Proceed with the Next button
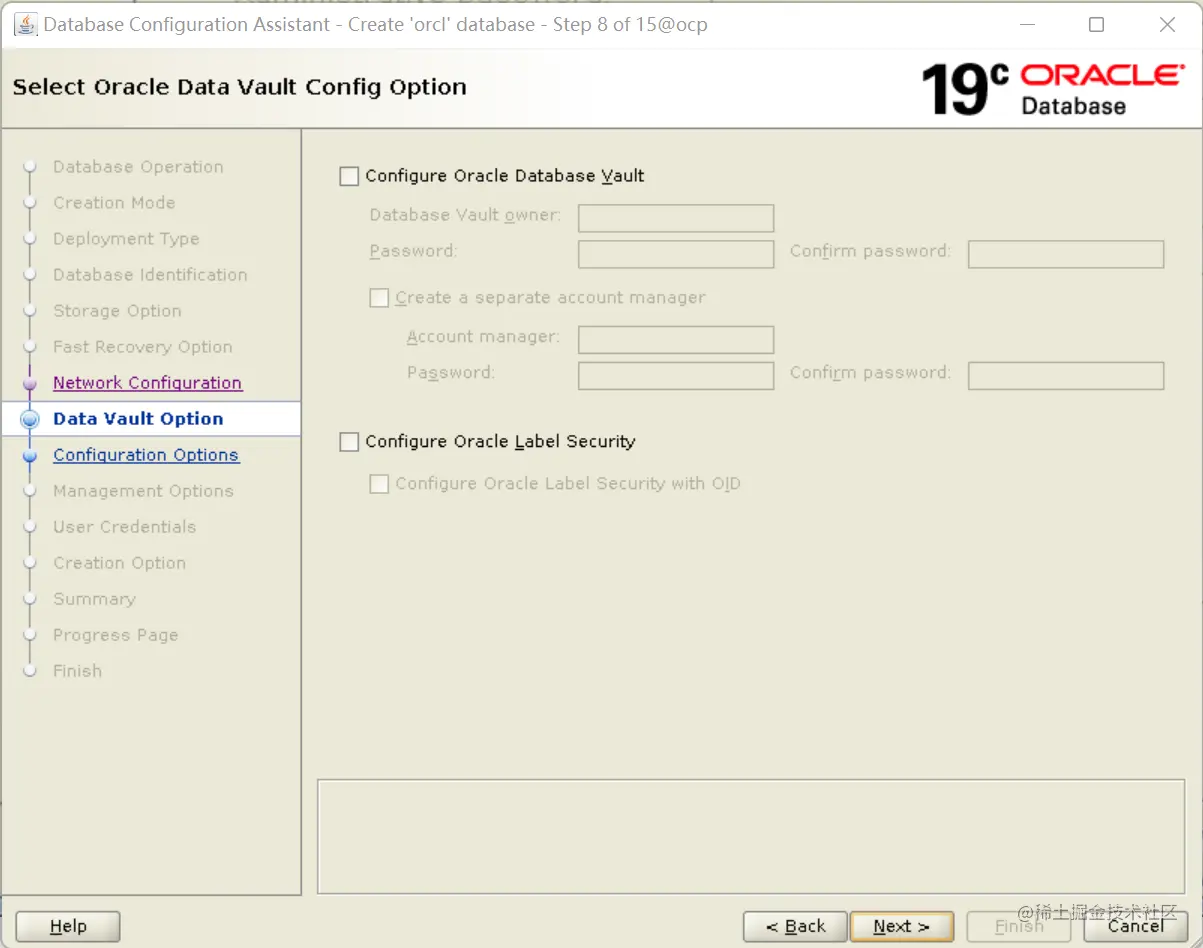The image size is (1203, 948). (901, 927)
